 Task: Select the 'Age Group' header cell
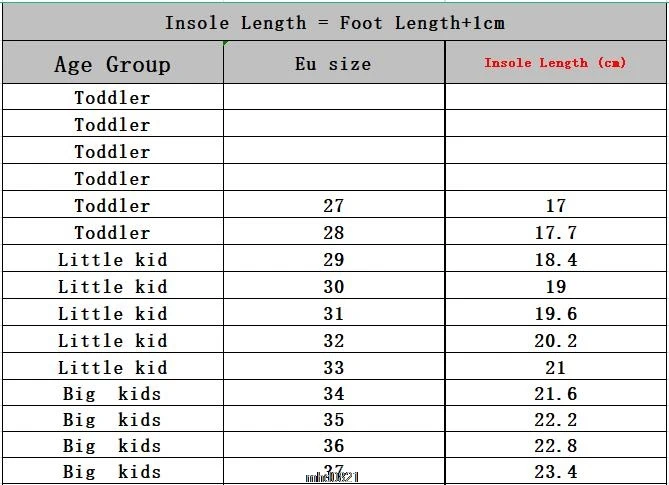112,64
